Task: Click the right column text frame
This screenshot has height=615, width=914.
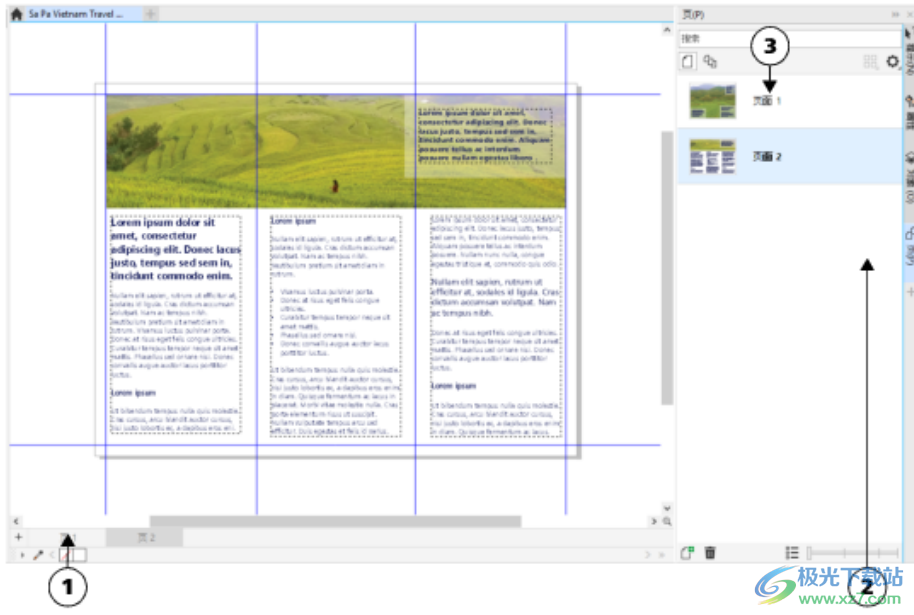Action: click(x=496, y=326)
